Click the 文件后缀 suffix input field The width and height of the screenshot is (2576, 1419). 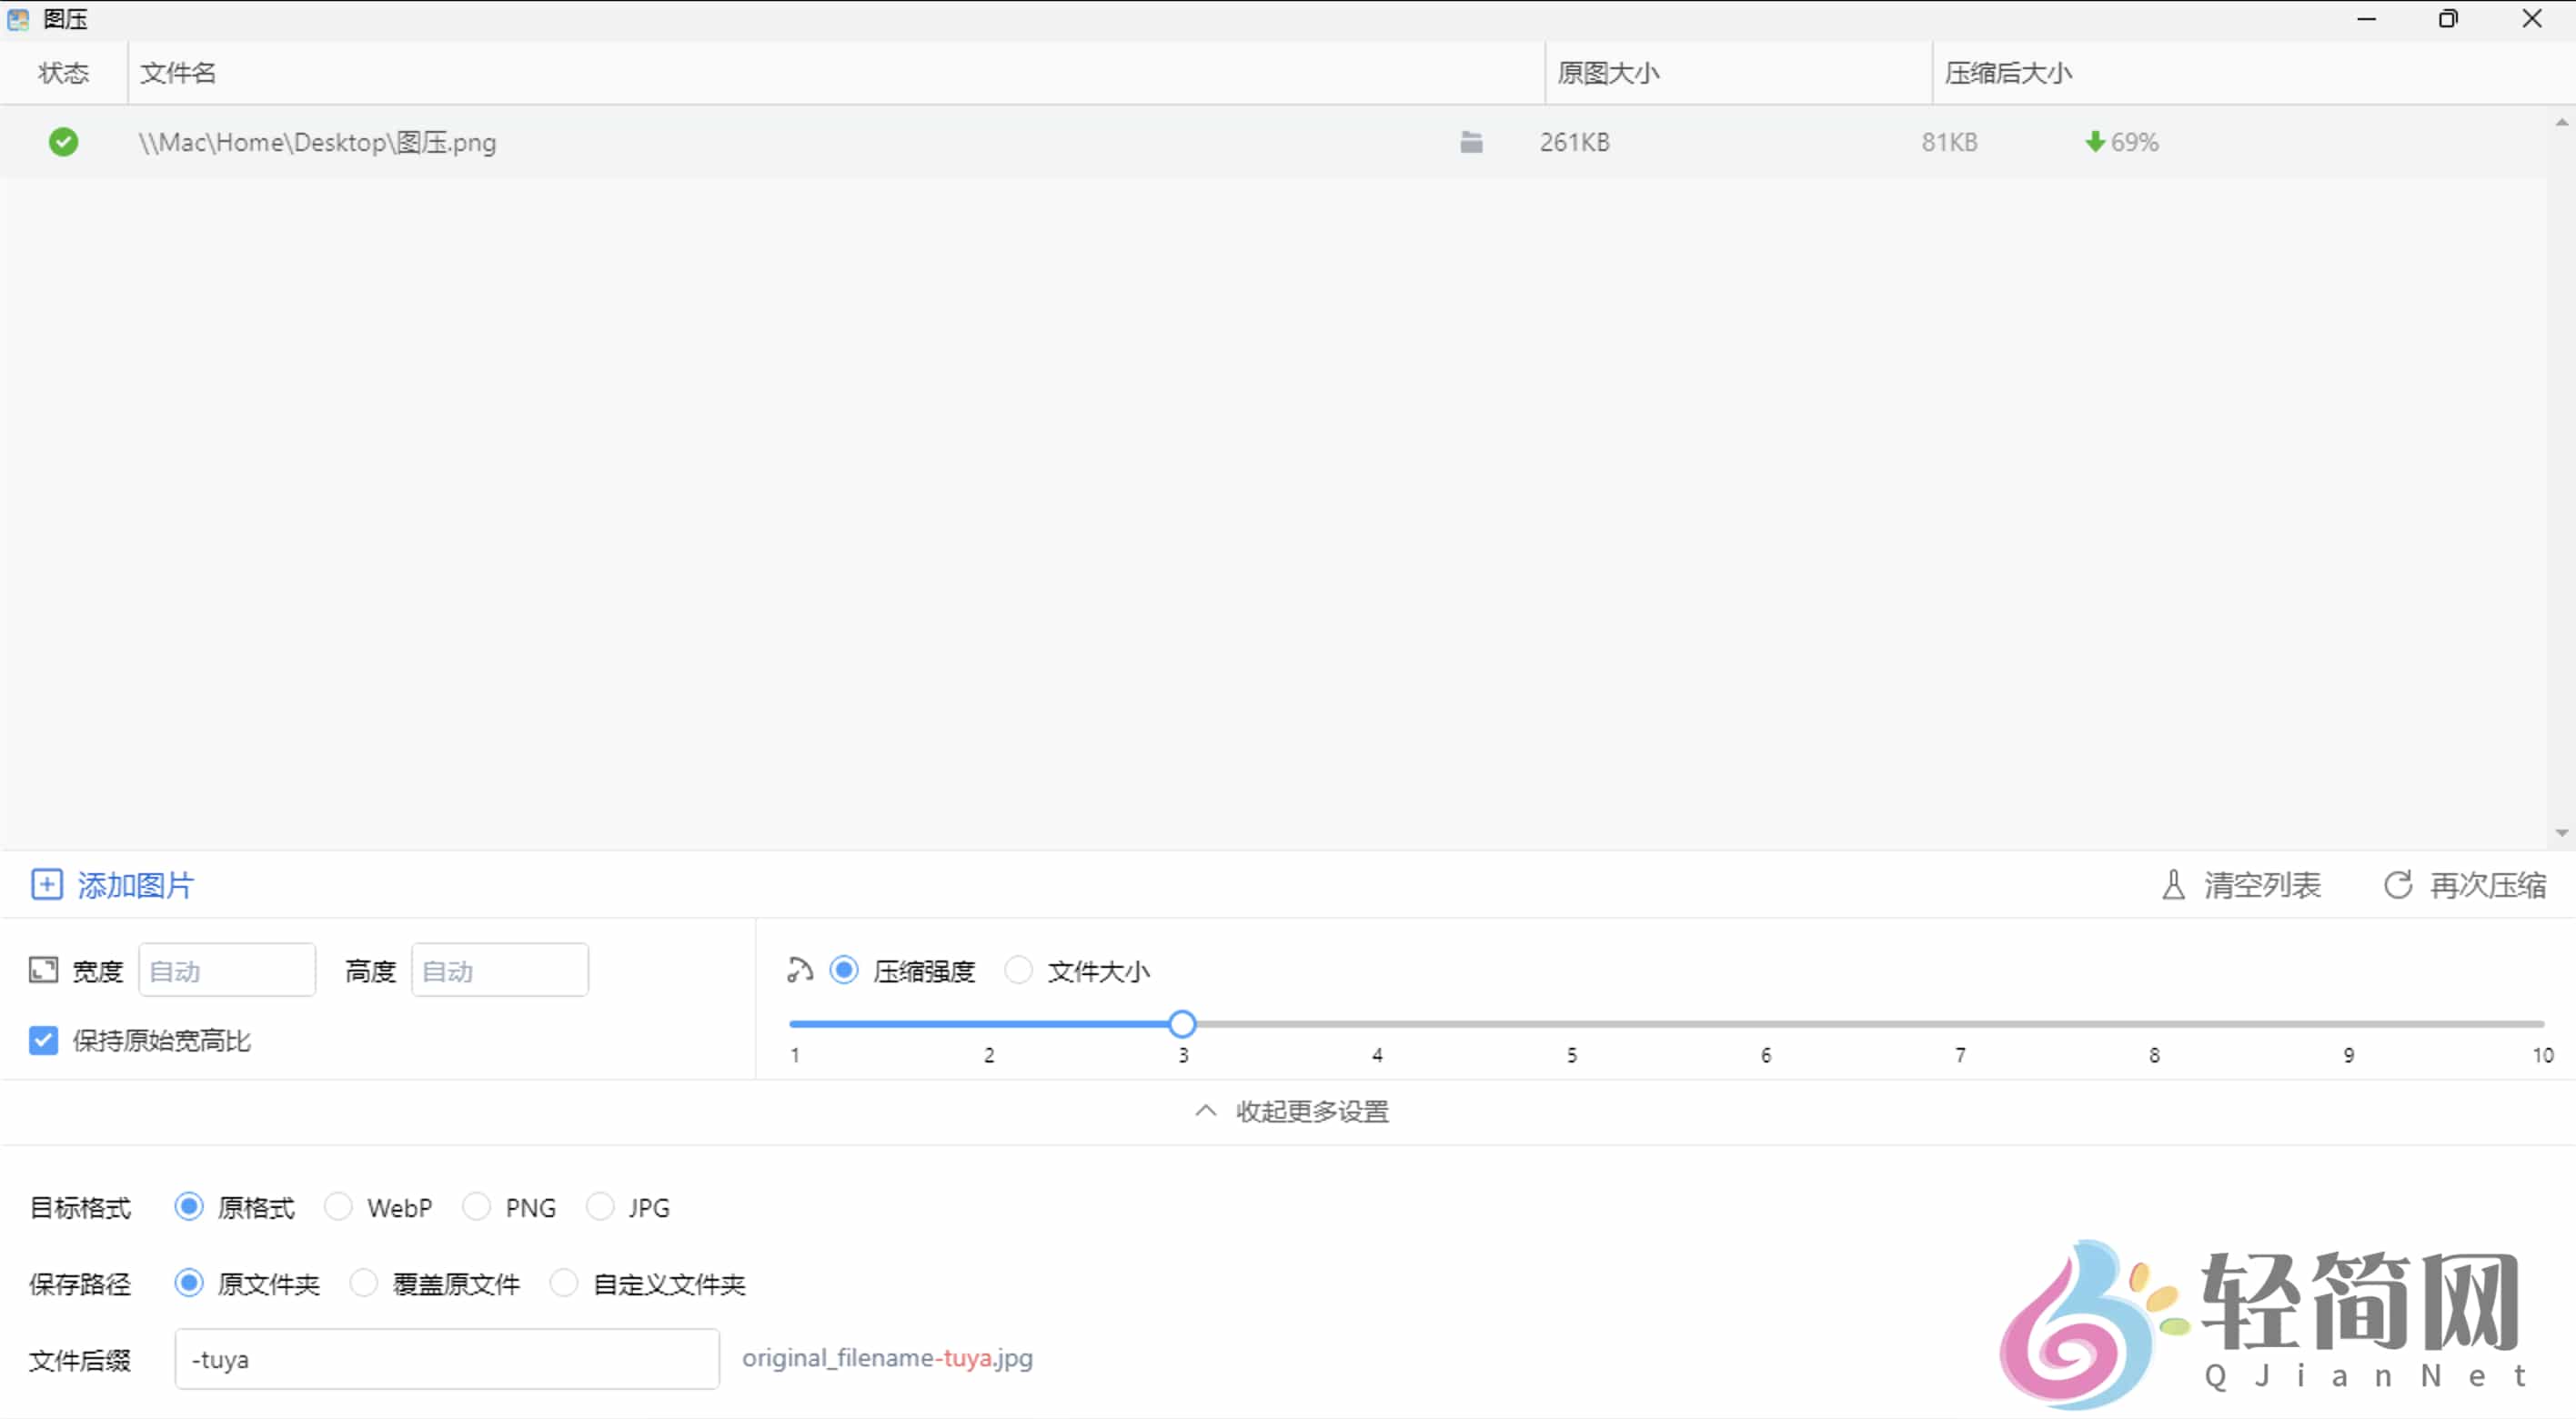click(446, 1358)
